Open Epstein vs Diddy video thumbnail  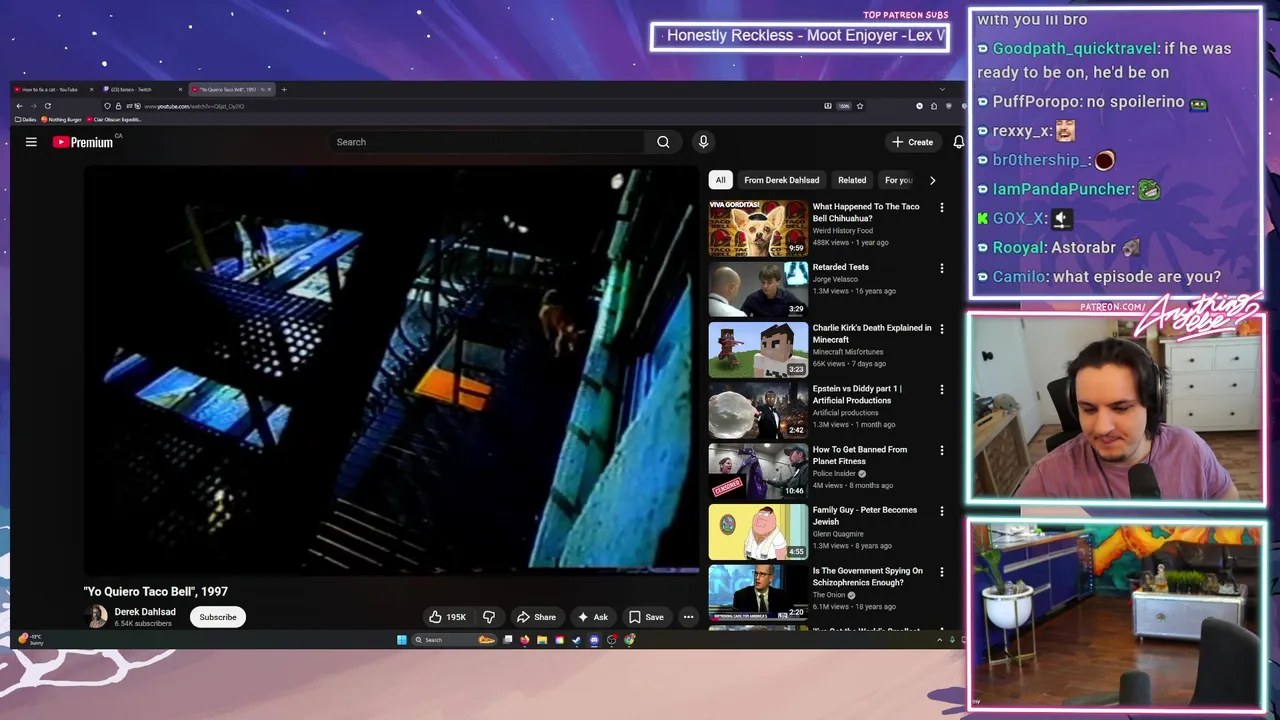click(758, 411)
